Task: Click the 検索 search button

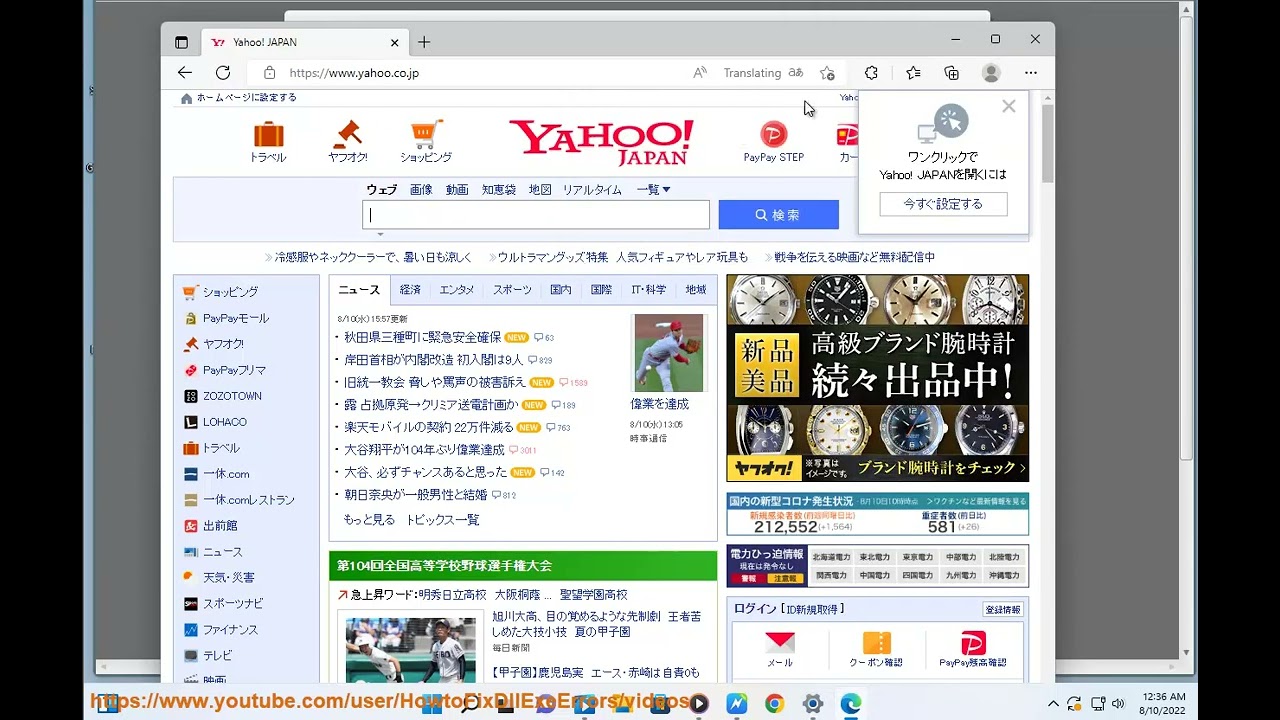Action: [778, 215]
